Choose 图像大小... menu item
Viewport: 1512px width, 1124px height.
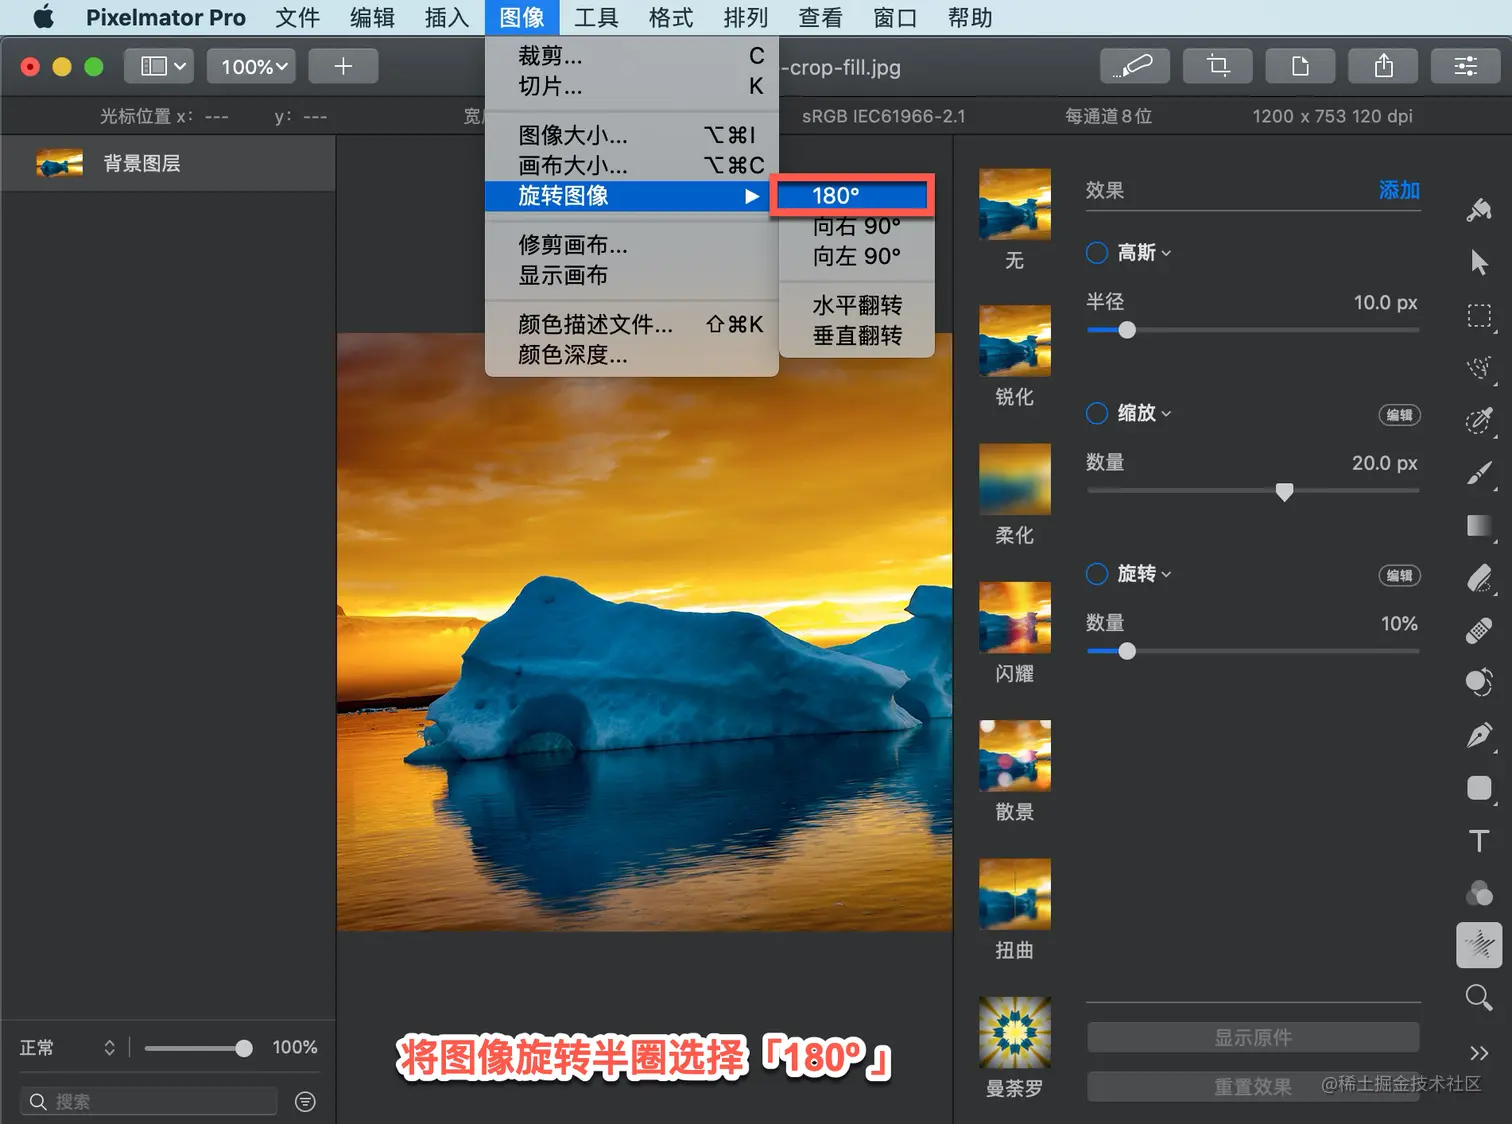point(632,135)
